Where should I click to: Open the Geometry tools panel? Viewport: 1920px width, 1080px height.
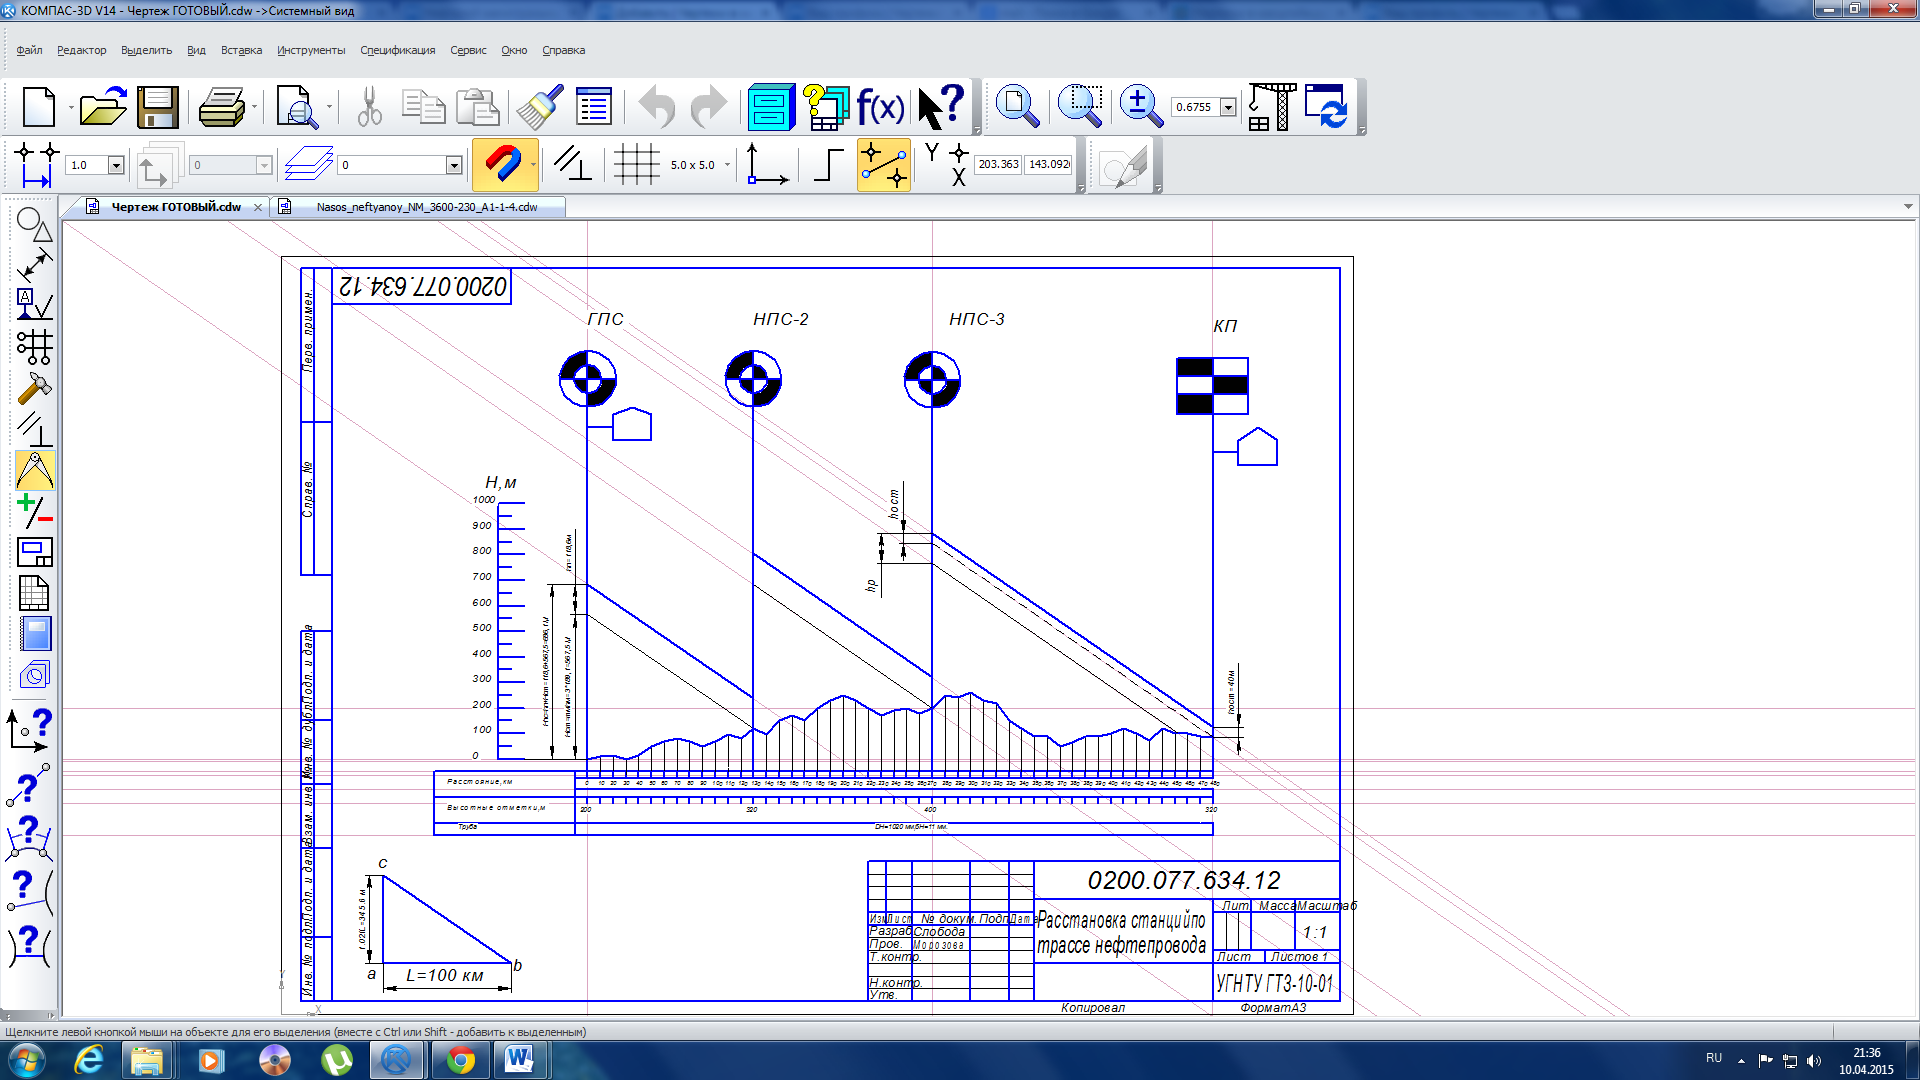click(x=34, y=224)
